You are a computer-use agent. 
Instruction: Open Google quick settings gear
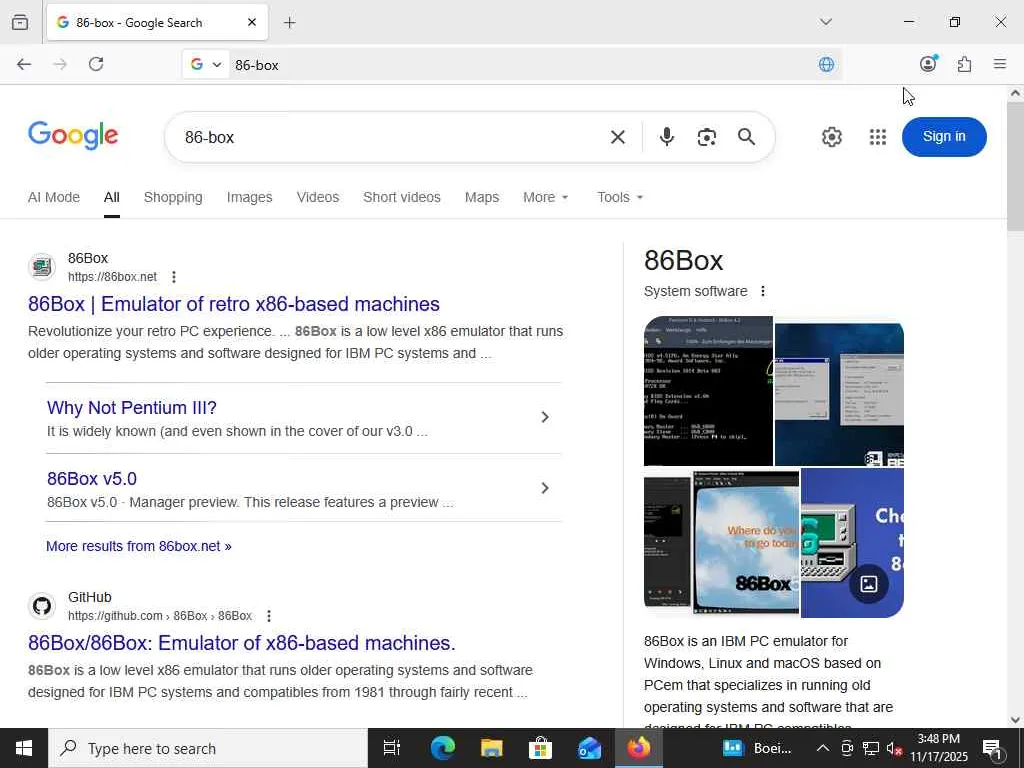[x=831, y=137]
